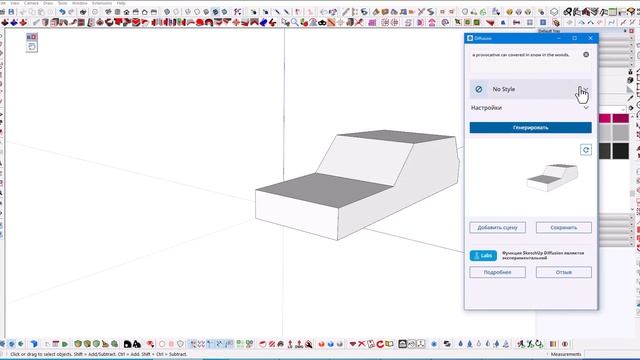The width and height of the screenshot is (640, 360).
Task: Switch to Front view
Action: click(127, 11)
